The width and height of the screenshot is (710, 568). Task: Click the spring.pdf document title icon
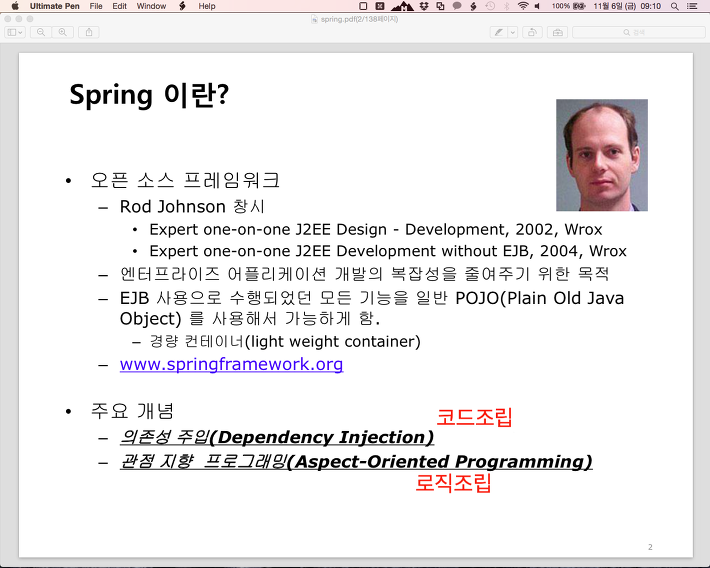tap(314, 19)
